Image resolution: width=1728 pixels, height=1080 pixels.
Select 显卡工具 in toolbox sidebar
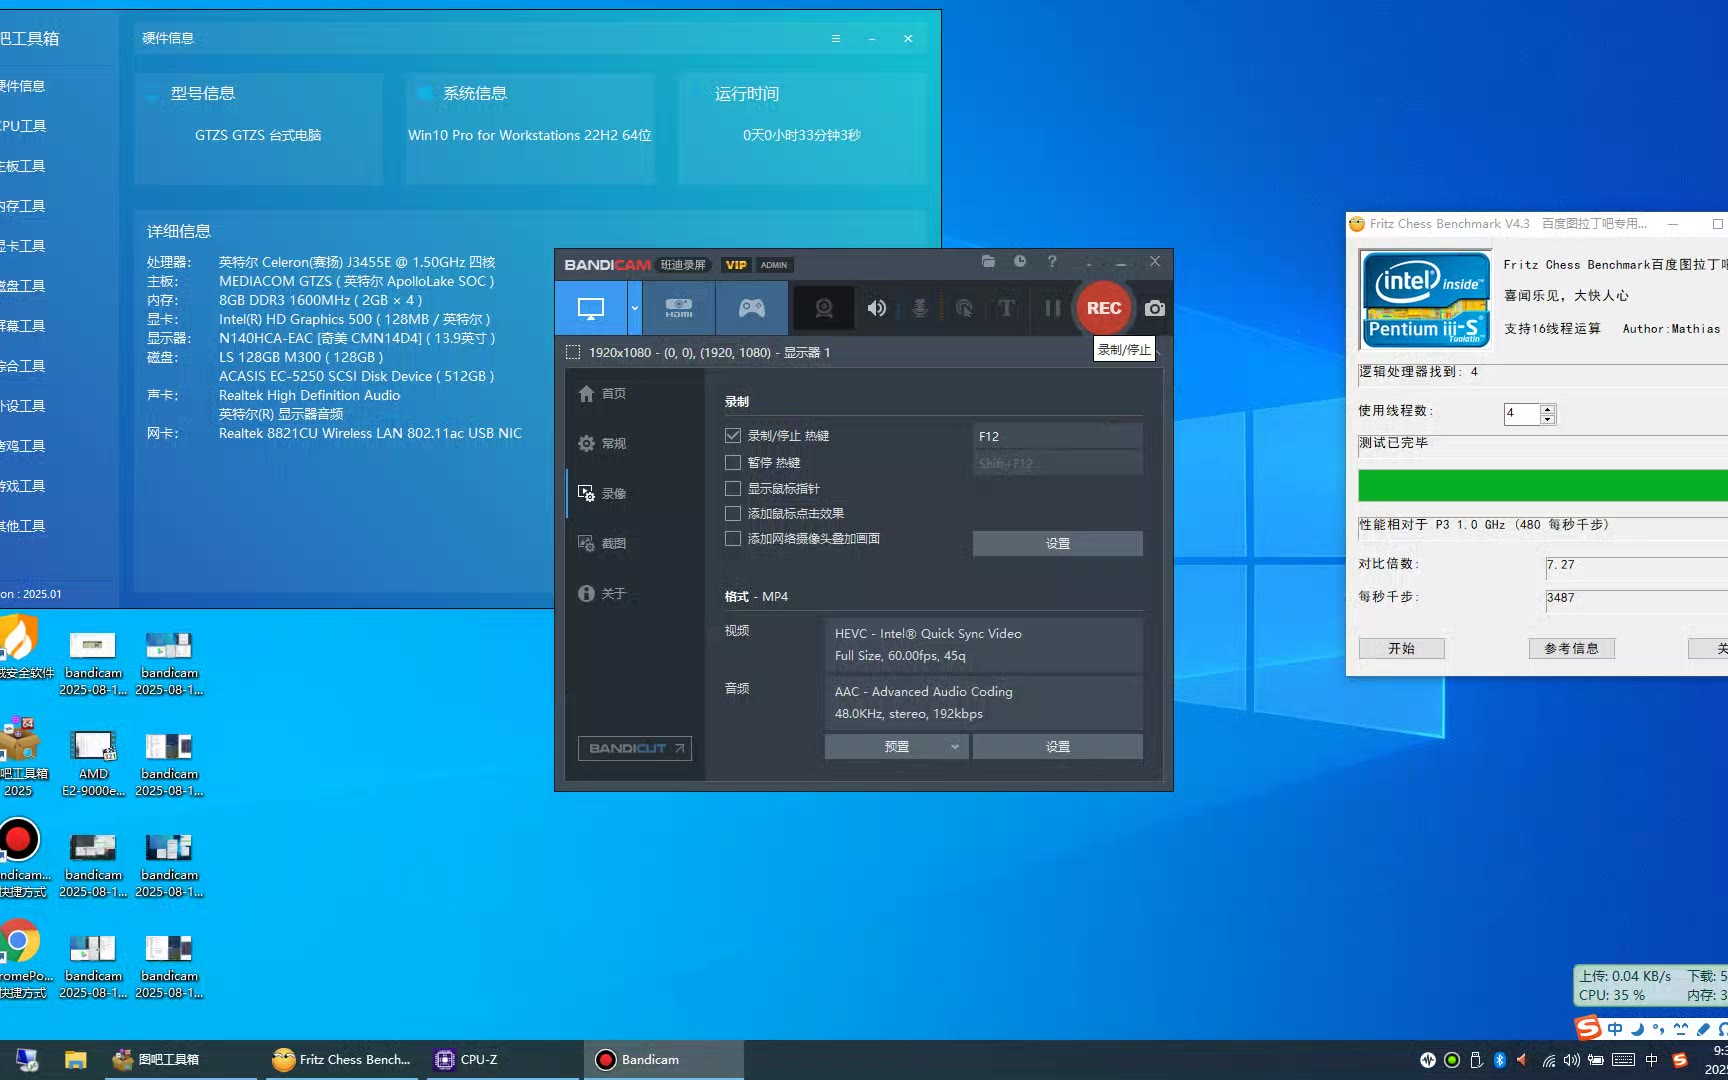click(x=24, y=246)
